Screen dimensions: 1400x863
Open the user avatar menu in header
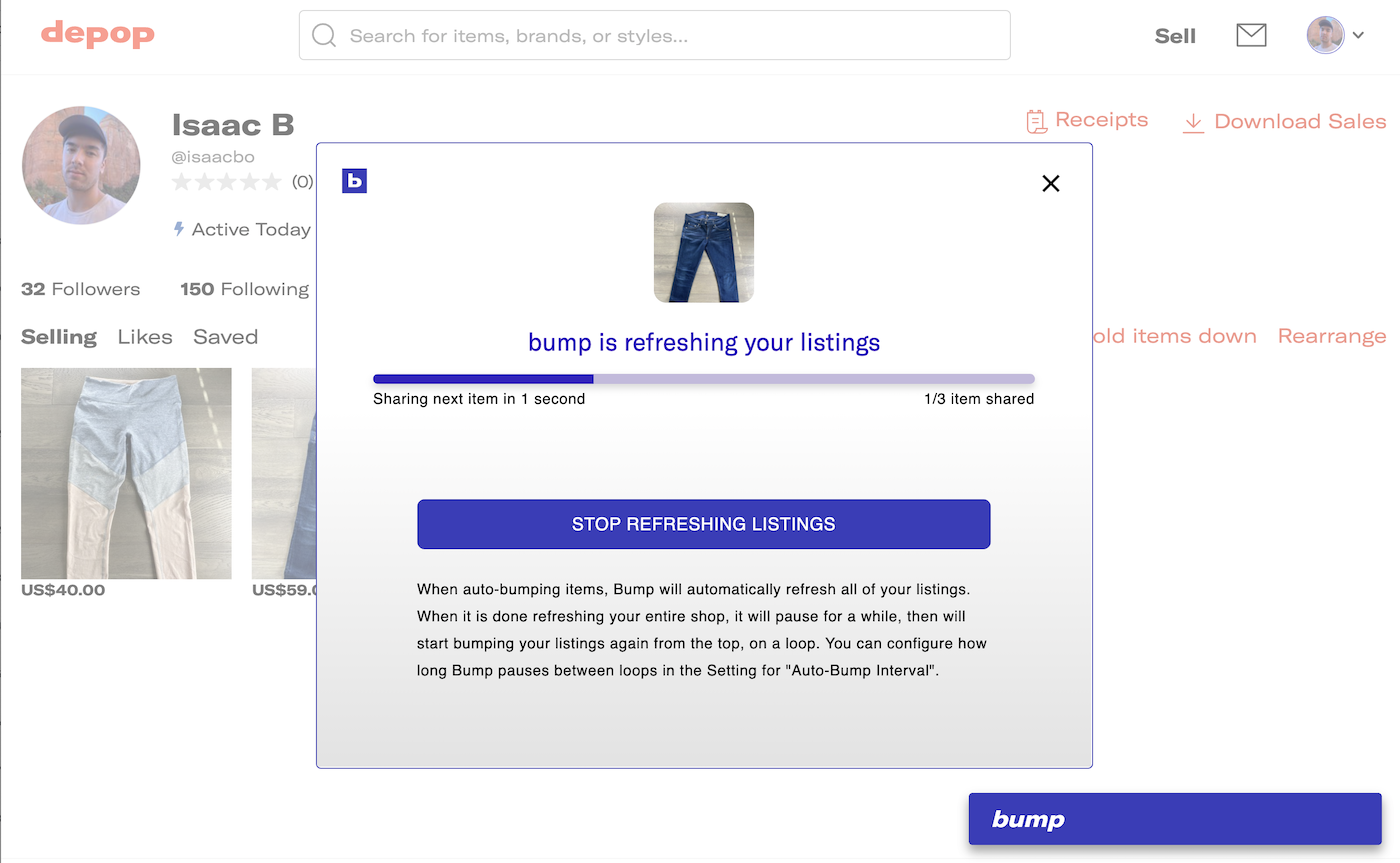[x=1325, y=35]
